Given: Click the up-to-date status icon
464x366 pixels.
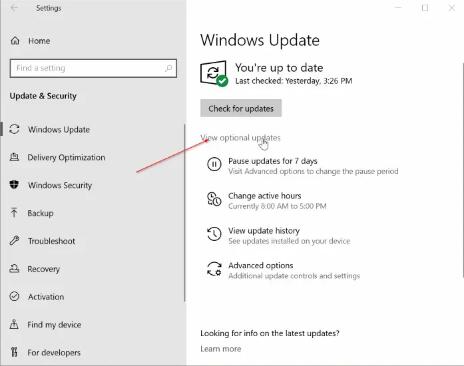Looking at the screenshot, I should (x=214, y=73).
